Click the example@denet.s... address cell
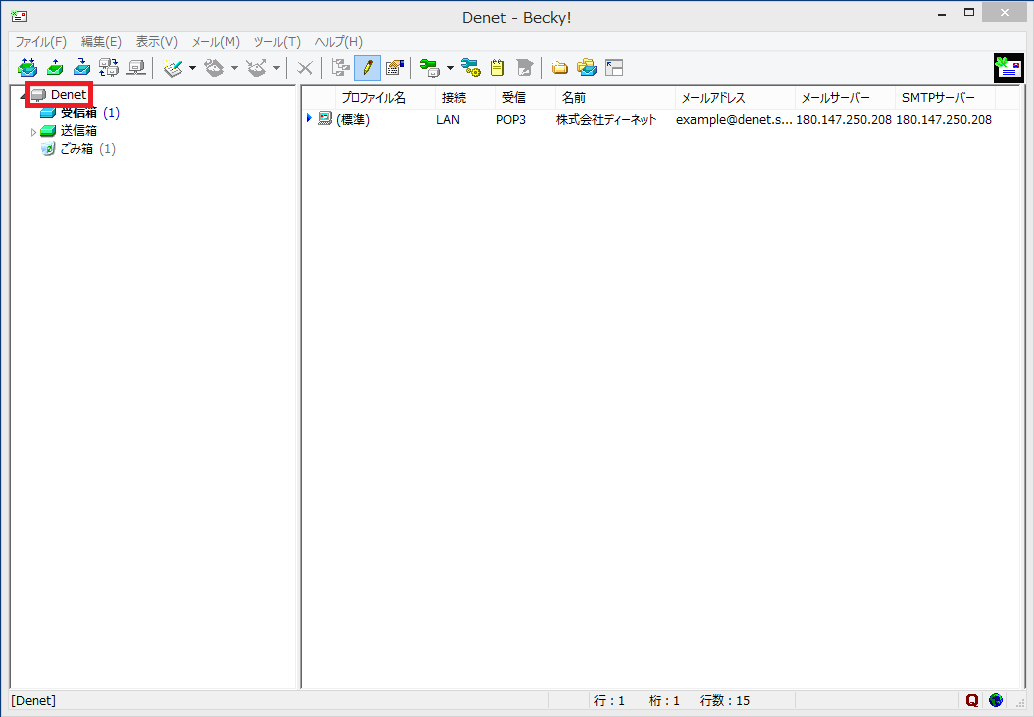Image resolution: width=1034 pixels, height=717 pixels. click(x=734, y=119)
